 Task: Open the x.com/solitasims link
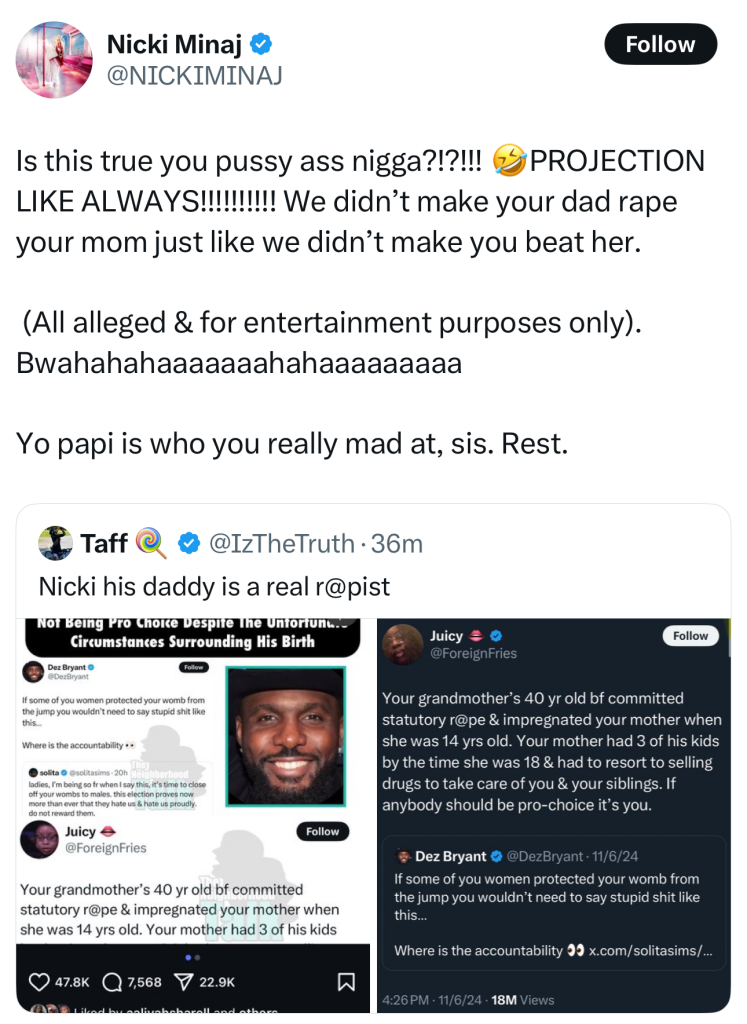[x=650, y=950]
